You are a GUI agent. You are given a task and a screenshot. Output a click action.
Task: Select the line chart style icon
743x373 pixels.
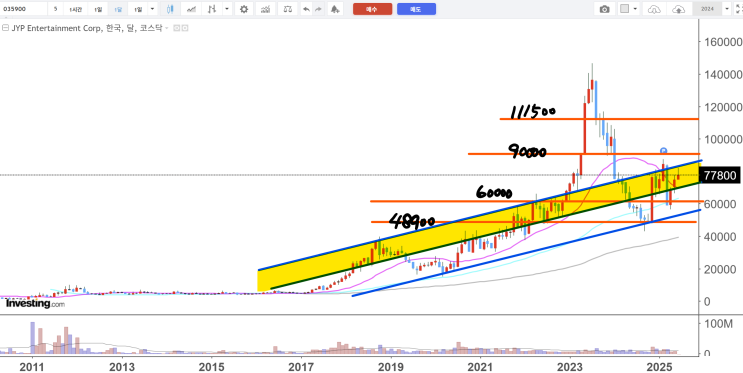tap(192, 9)
